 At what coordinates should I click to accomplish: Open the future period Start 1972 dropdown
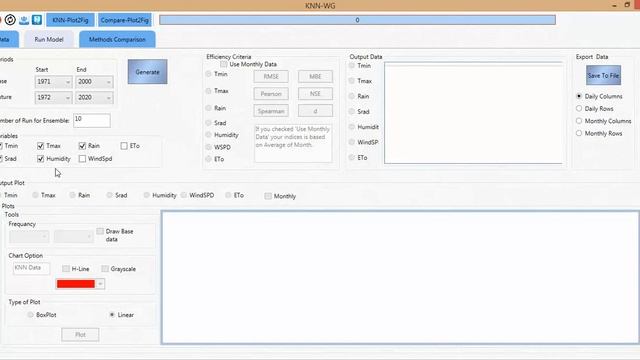53,97
